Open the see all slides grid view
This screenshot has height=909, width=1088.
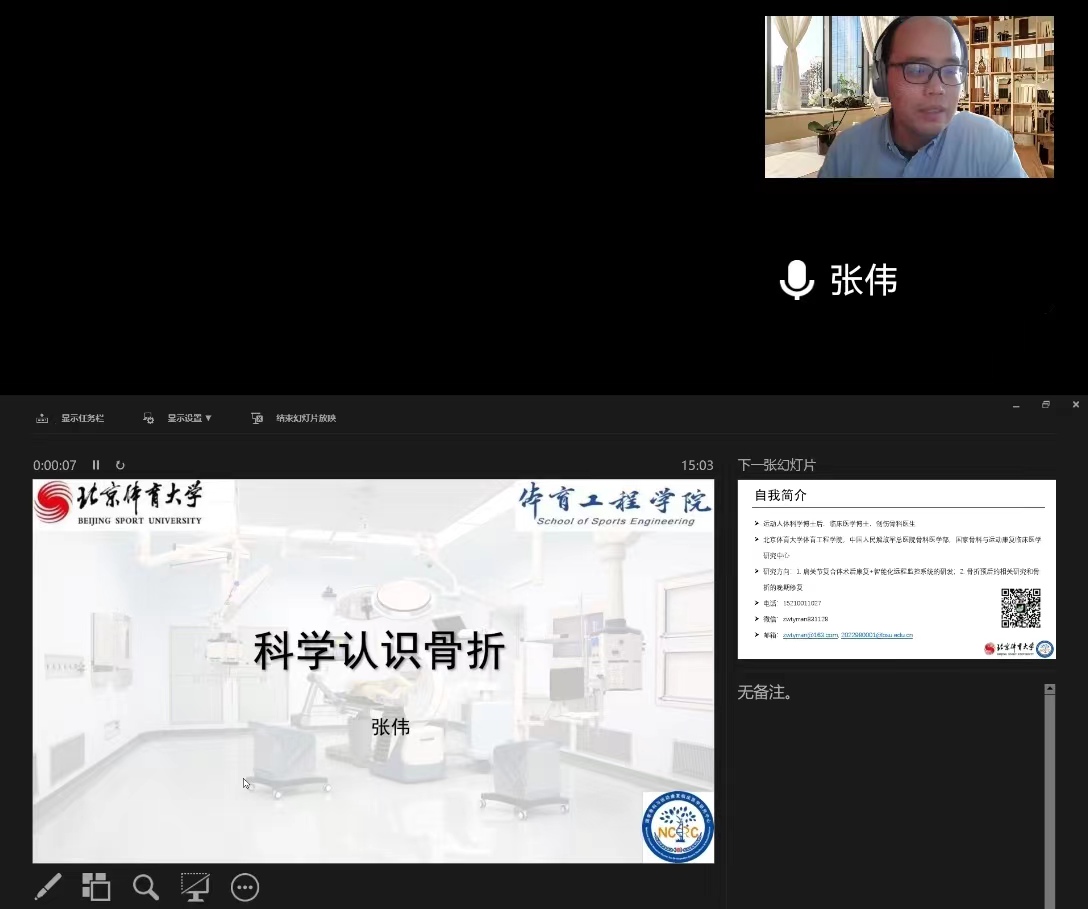click(x=96, y=887)
